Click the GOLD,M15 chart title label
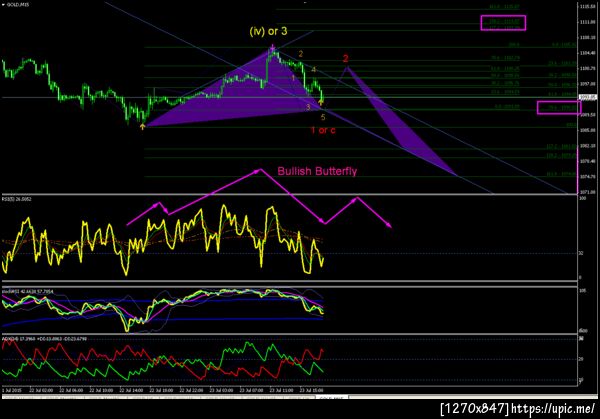This screenshot has width=600, height=419. click(x=17, y=5)
